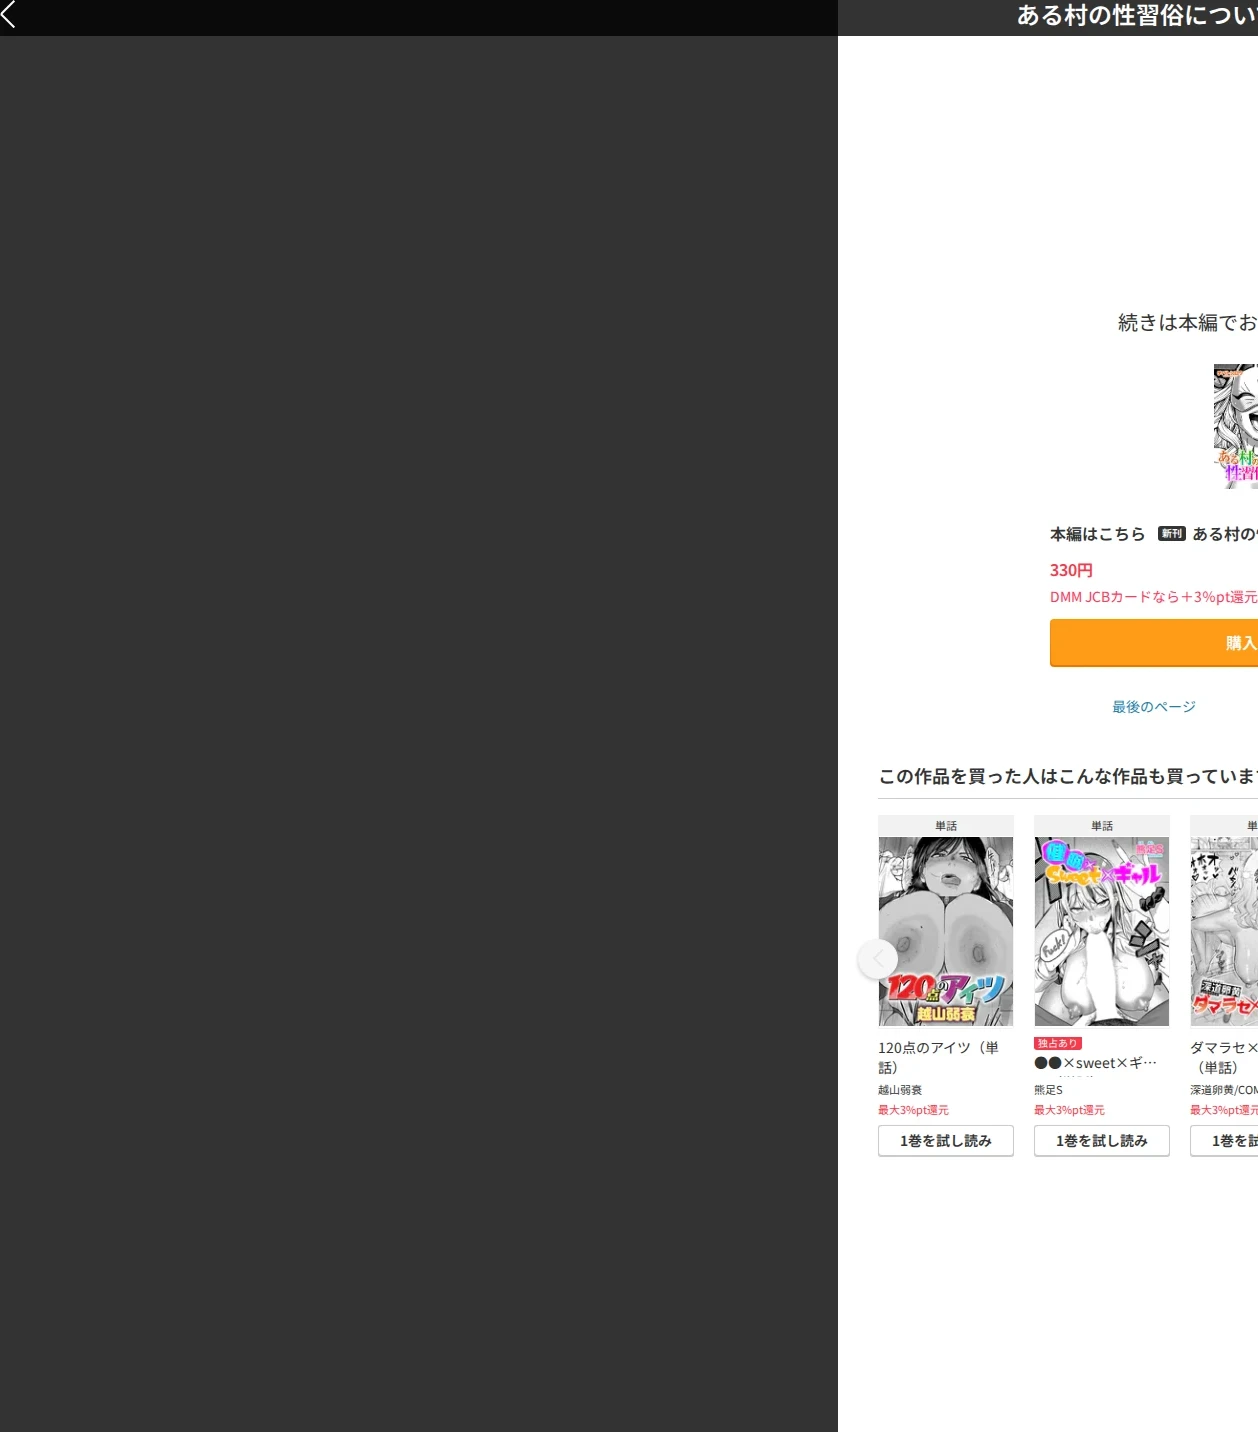Follow the 最後のページ link
This screenshot has width=1258, height=1432.
point(1153,707)
